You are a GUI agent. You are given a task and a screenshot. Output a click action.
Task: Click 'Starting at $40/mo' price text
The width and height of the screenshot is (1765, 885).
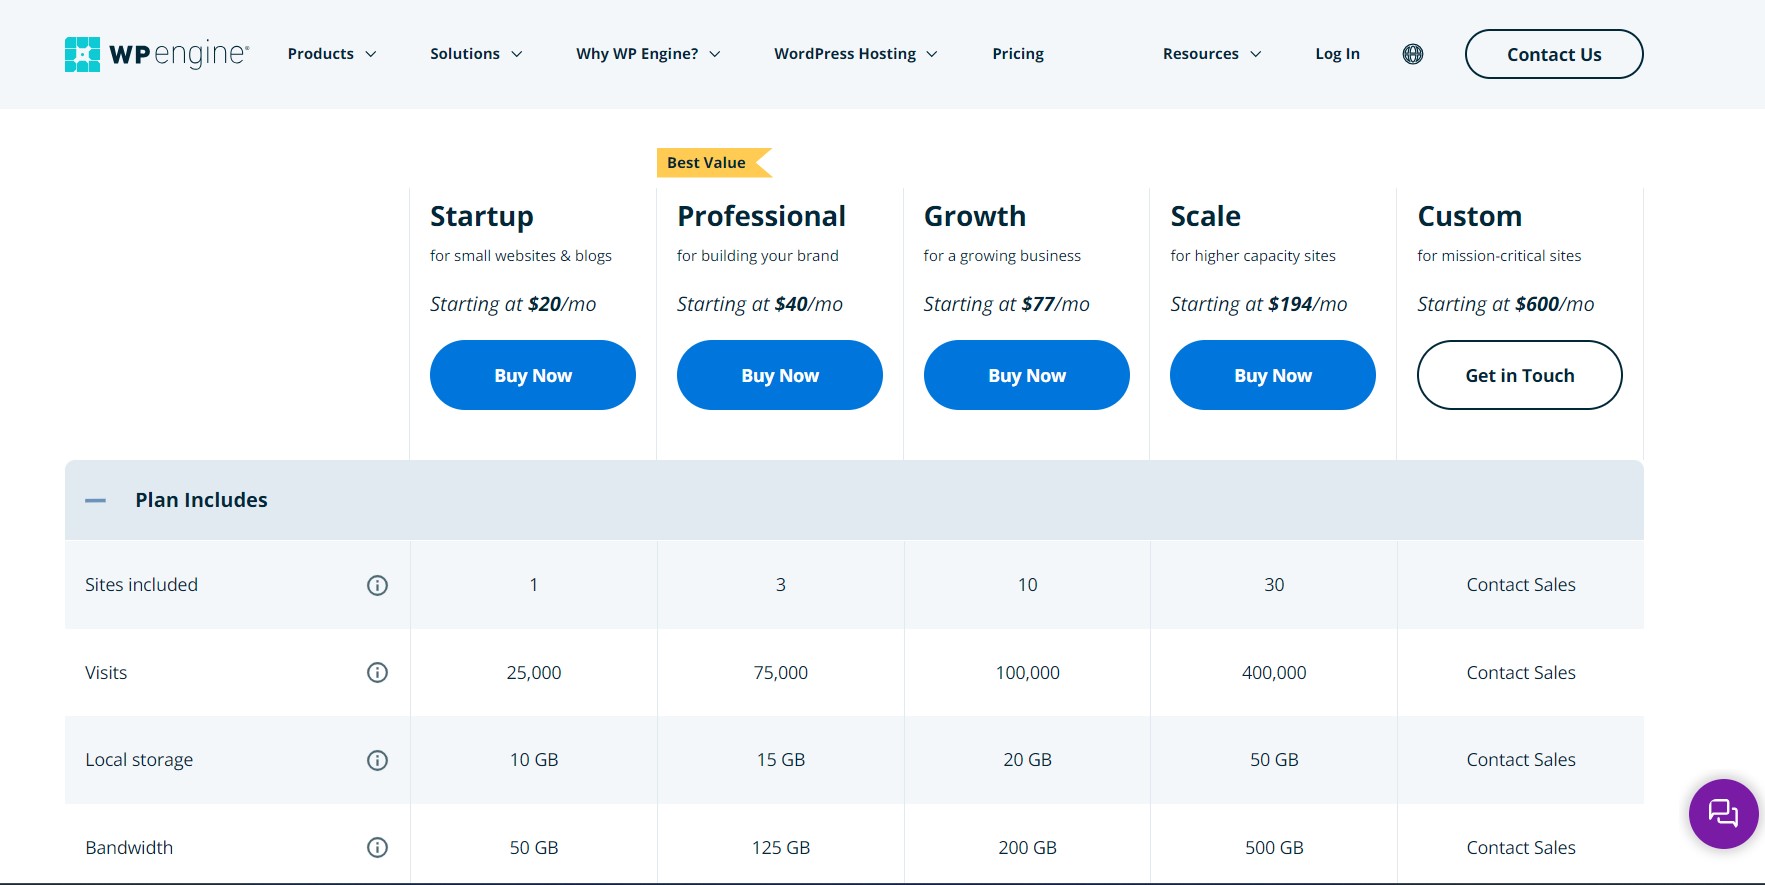(760, 304)
